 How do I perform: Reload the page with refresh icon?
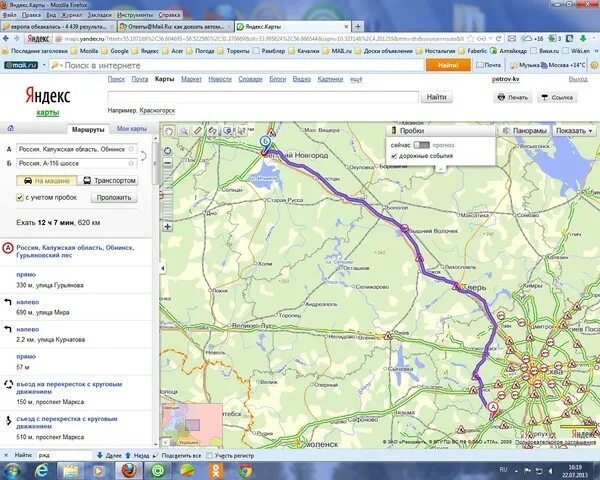point(499,39)
